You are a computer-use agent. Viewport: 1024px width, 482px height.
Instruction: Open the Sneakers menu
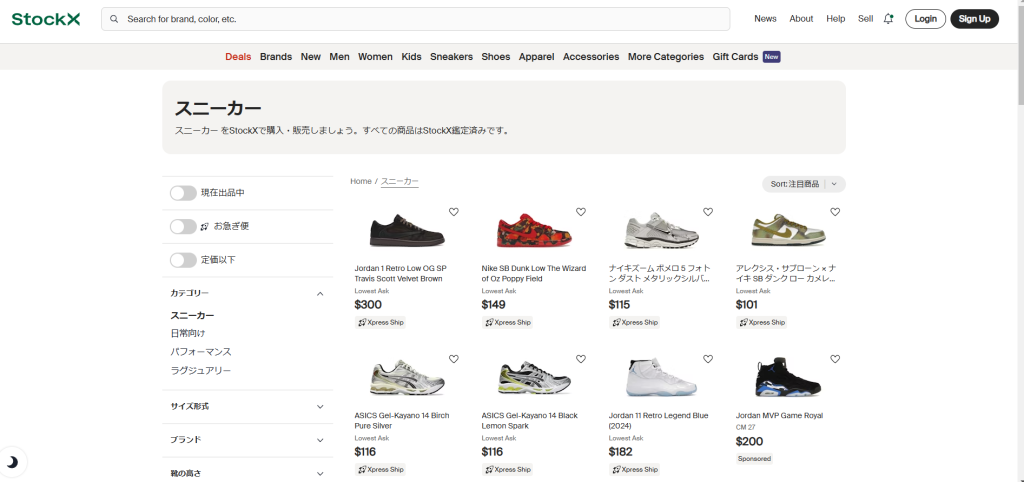pyautogui.click(x=451, y=57)
